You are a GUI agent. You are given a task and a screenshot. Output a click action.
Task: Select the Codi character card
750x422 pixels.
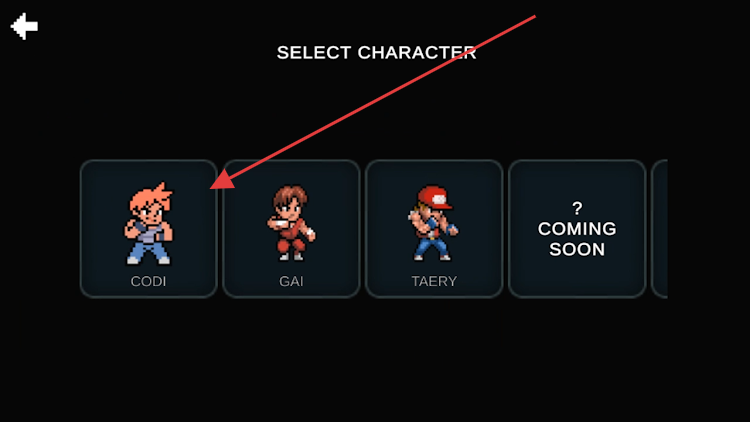149,229
